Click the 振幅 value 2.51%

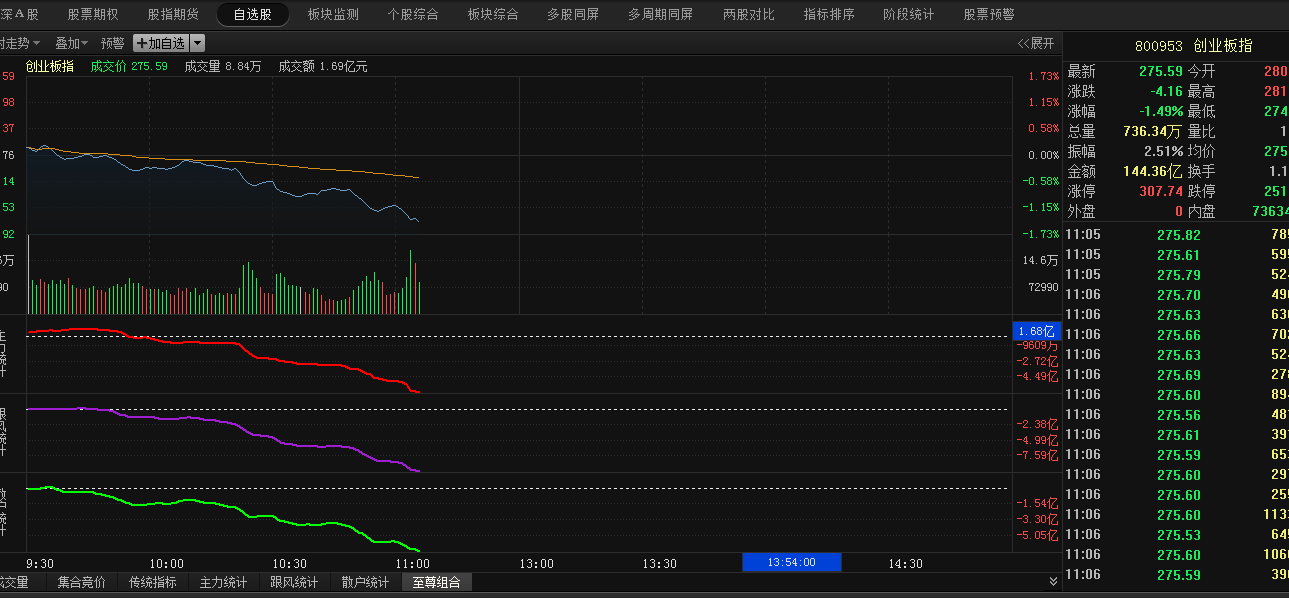coord(1164,152)
